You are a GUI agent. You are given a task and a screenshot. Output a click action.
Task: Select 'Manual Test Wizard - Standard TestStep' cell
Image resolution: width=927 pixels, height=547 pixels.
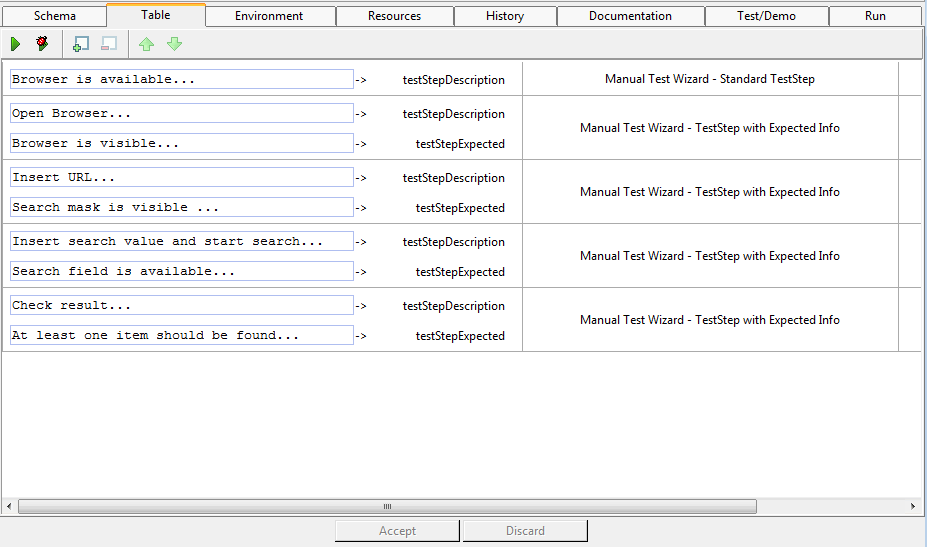pyautogui.click(x=709, y=79)
